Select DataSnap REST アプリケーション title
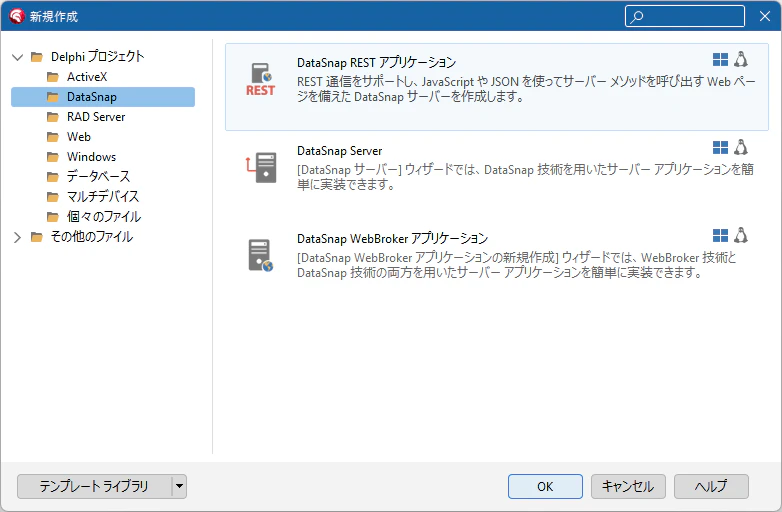782x512 pixels. coord(377,62)
